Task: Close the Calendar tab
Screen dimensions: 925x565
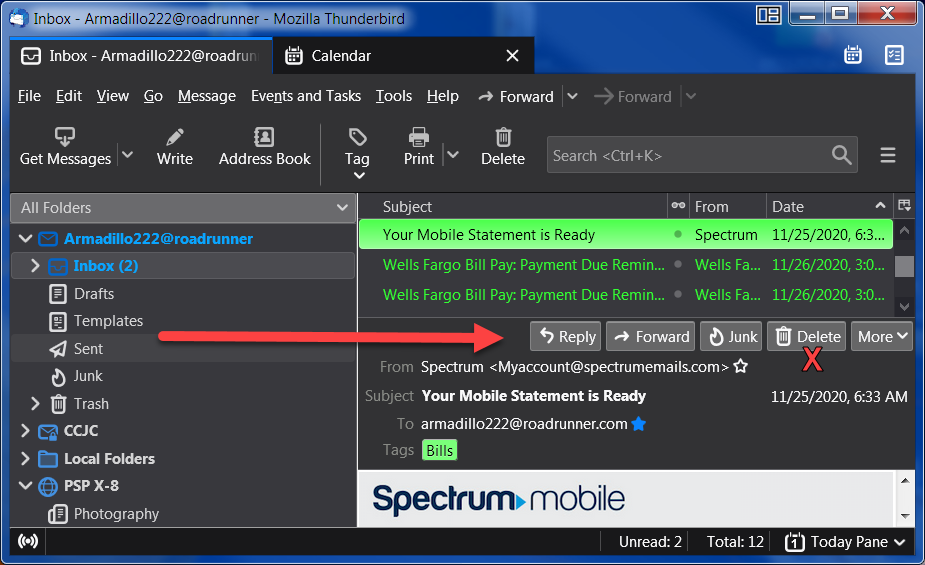Action: pyautogui.click(x=513, y=55)
